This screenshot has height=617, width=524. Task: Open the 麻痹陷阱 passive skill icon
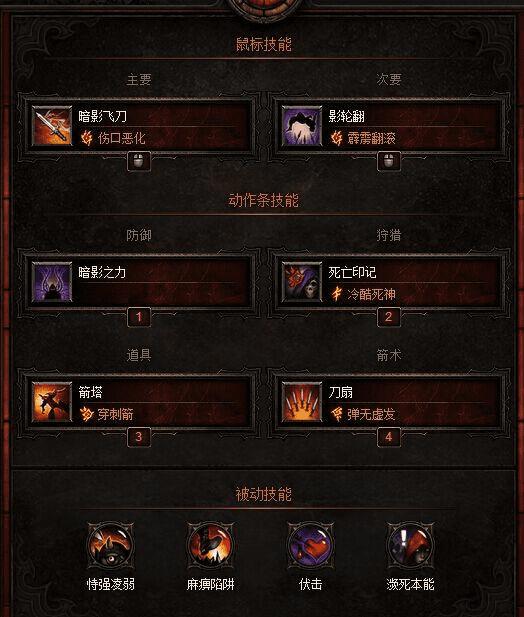[x=210, y=545]
